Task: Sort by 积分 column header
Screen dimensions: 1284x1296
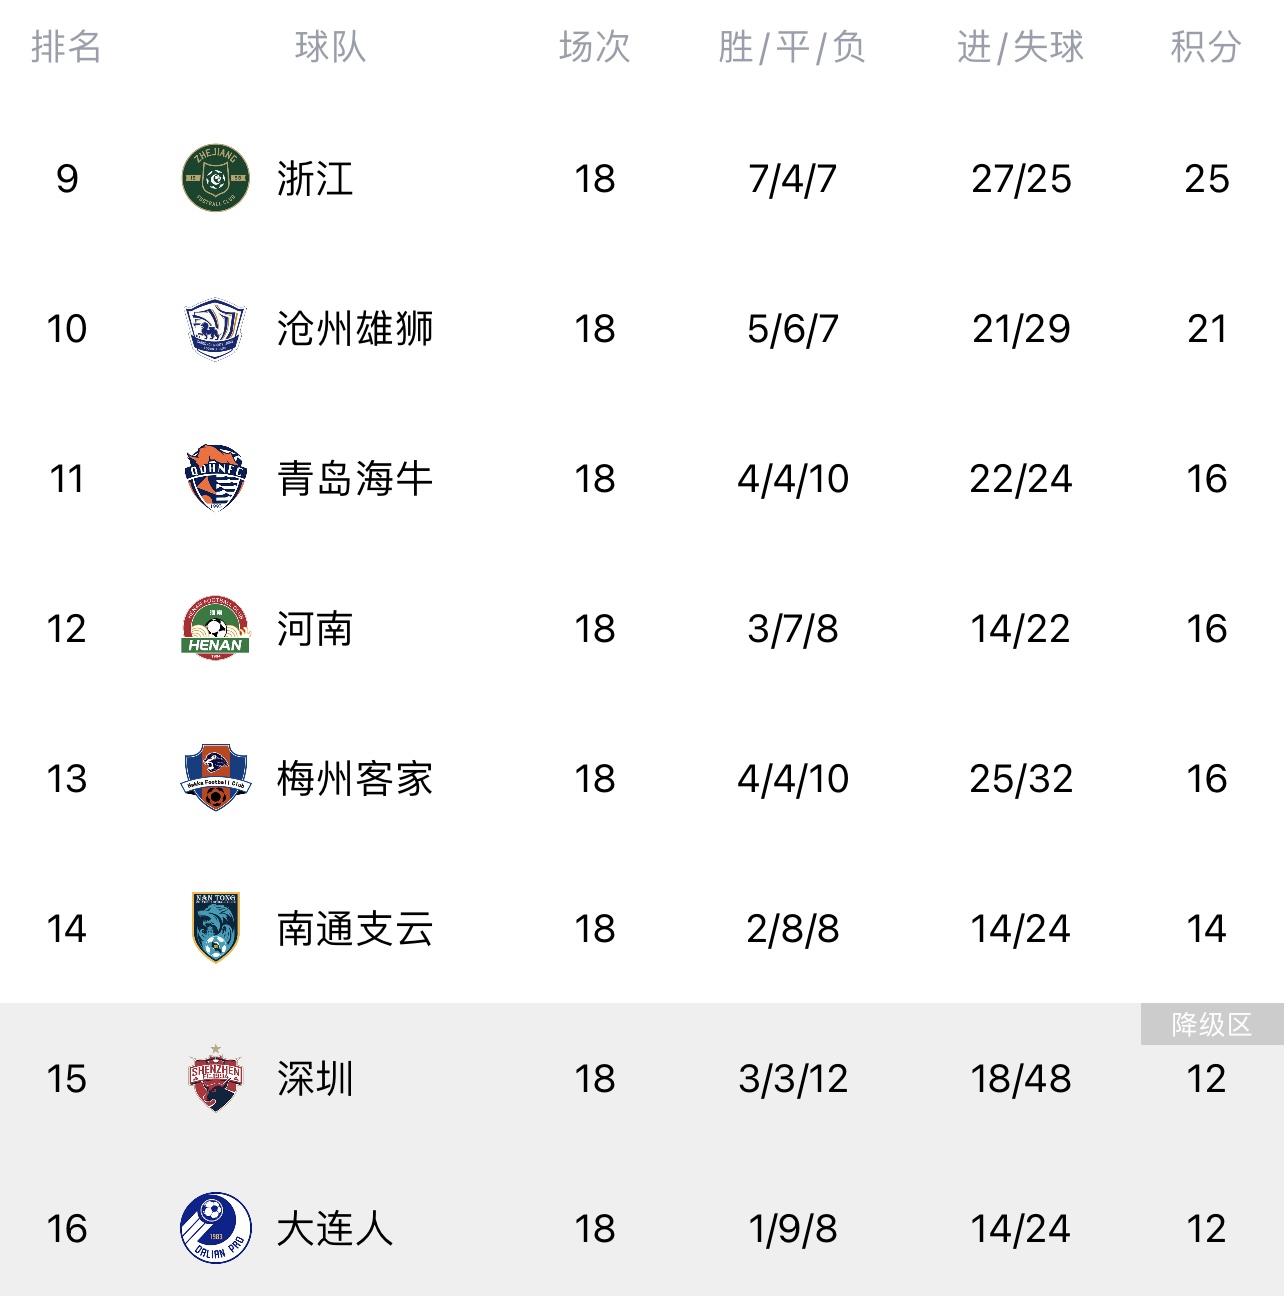Action: [1206, 47]
